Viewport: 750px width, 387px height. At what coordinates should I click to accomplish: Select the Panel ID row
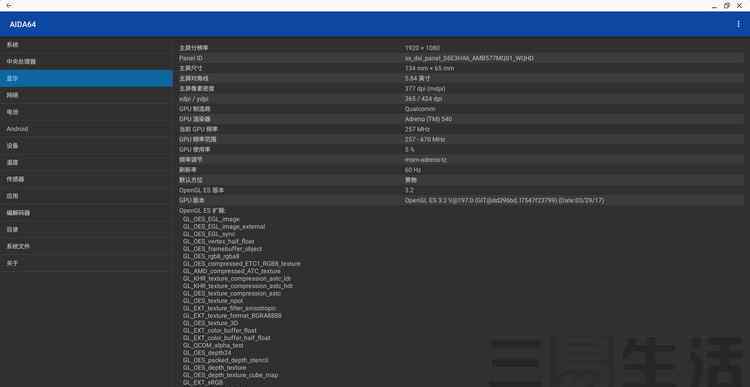pos(461,58)
